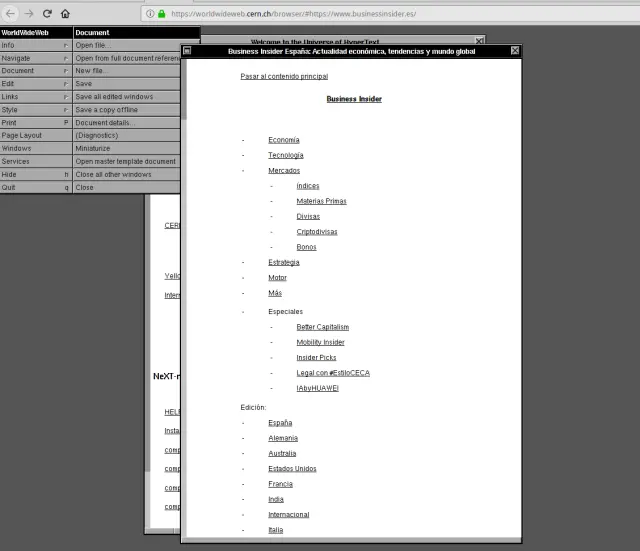The image size is (640, 551).
Task: Select Save a copy offline
Action: point(127,110)
